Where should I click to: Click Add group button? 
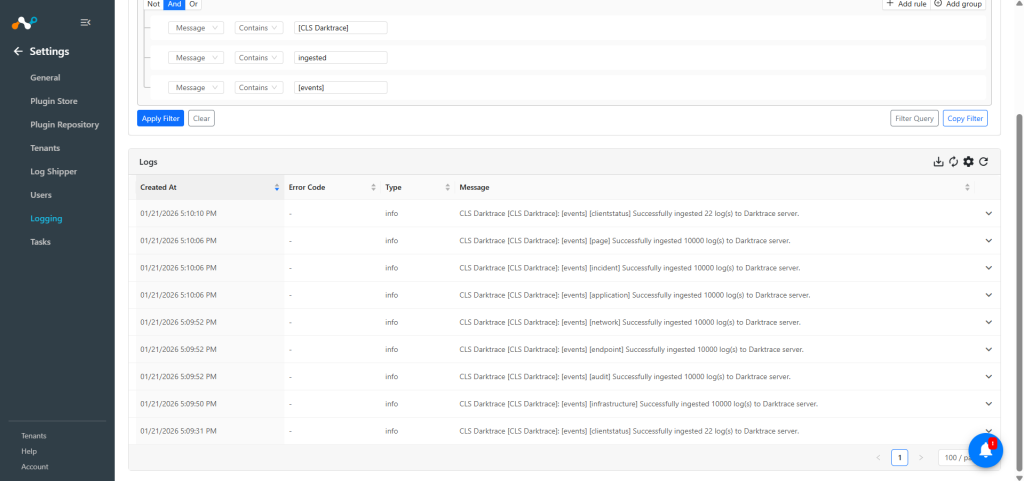(958, 4)
